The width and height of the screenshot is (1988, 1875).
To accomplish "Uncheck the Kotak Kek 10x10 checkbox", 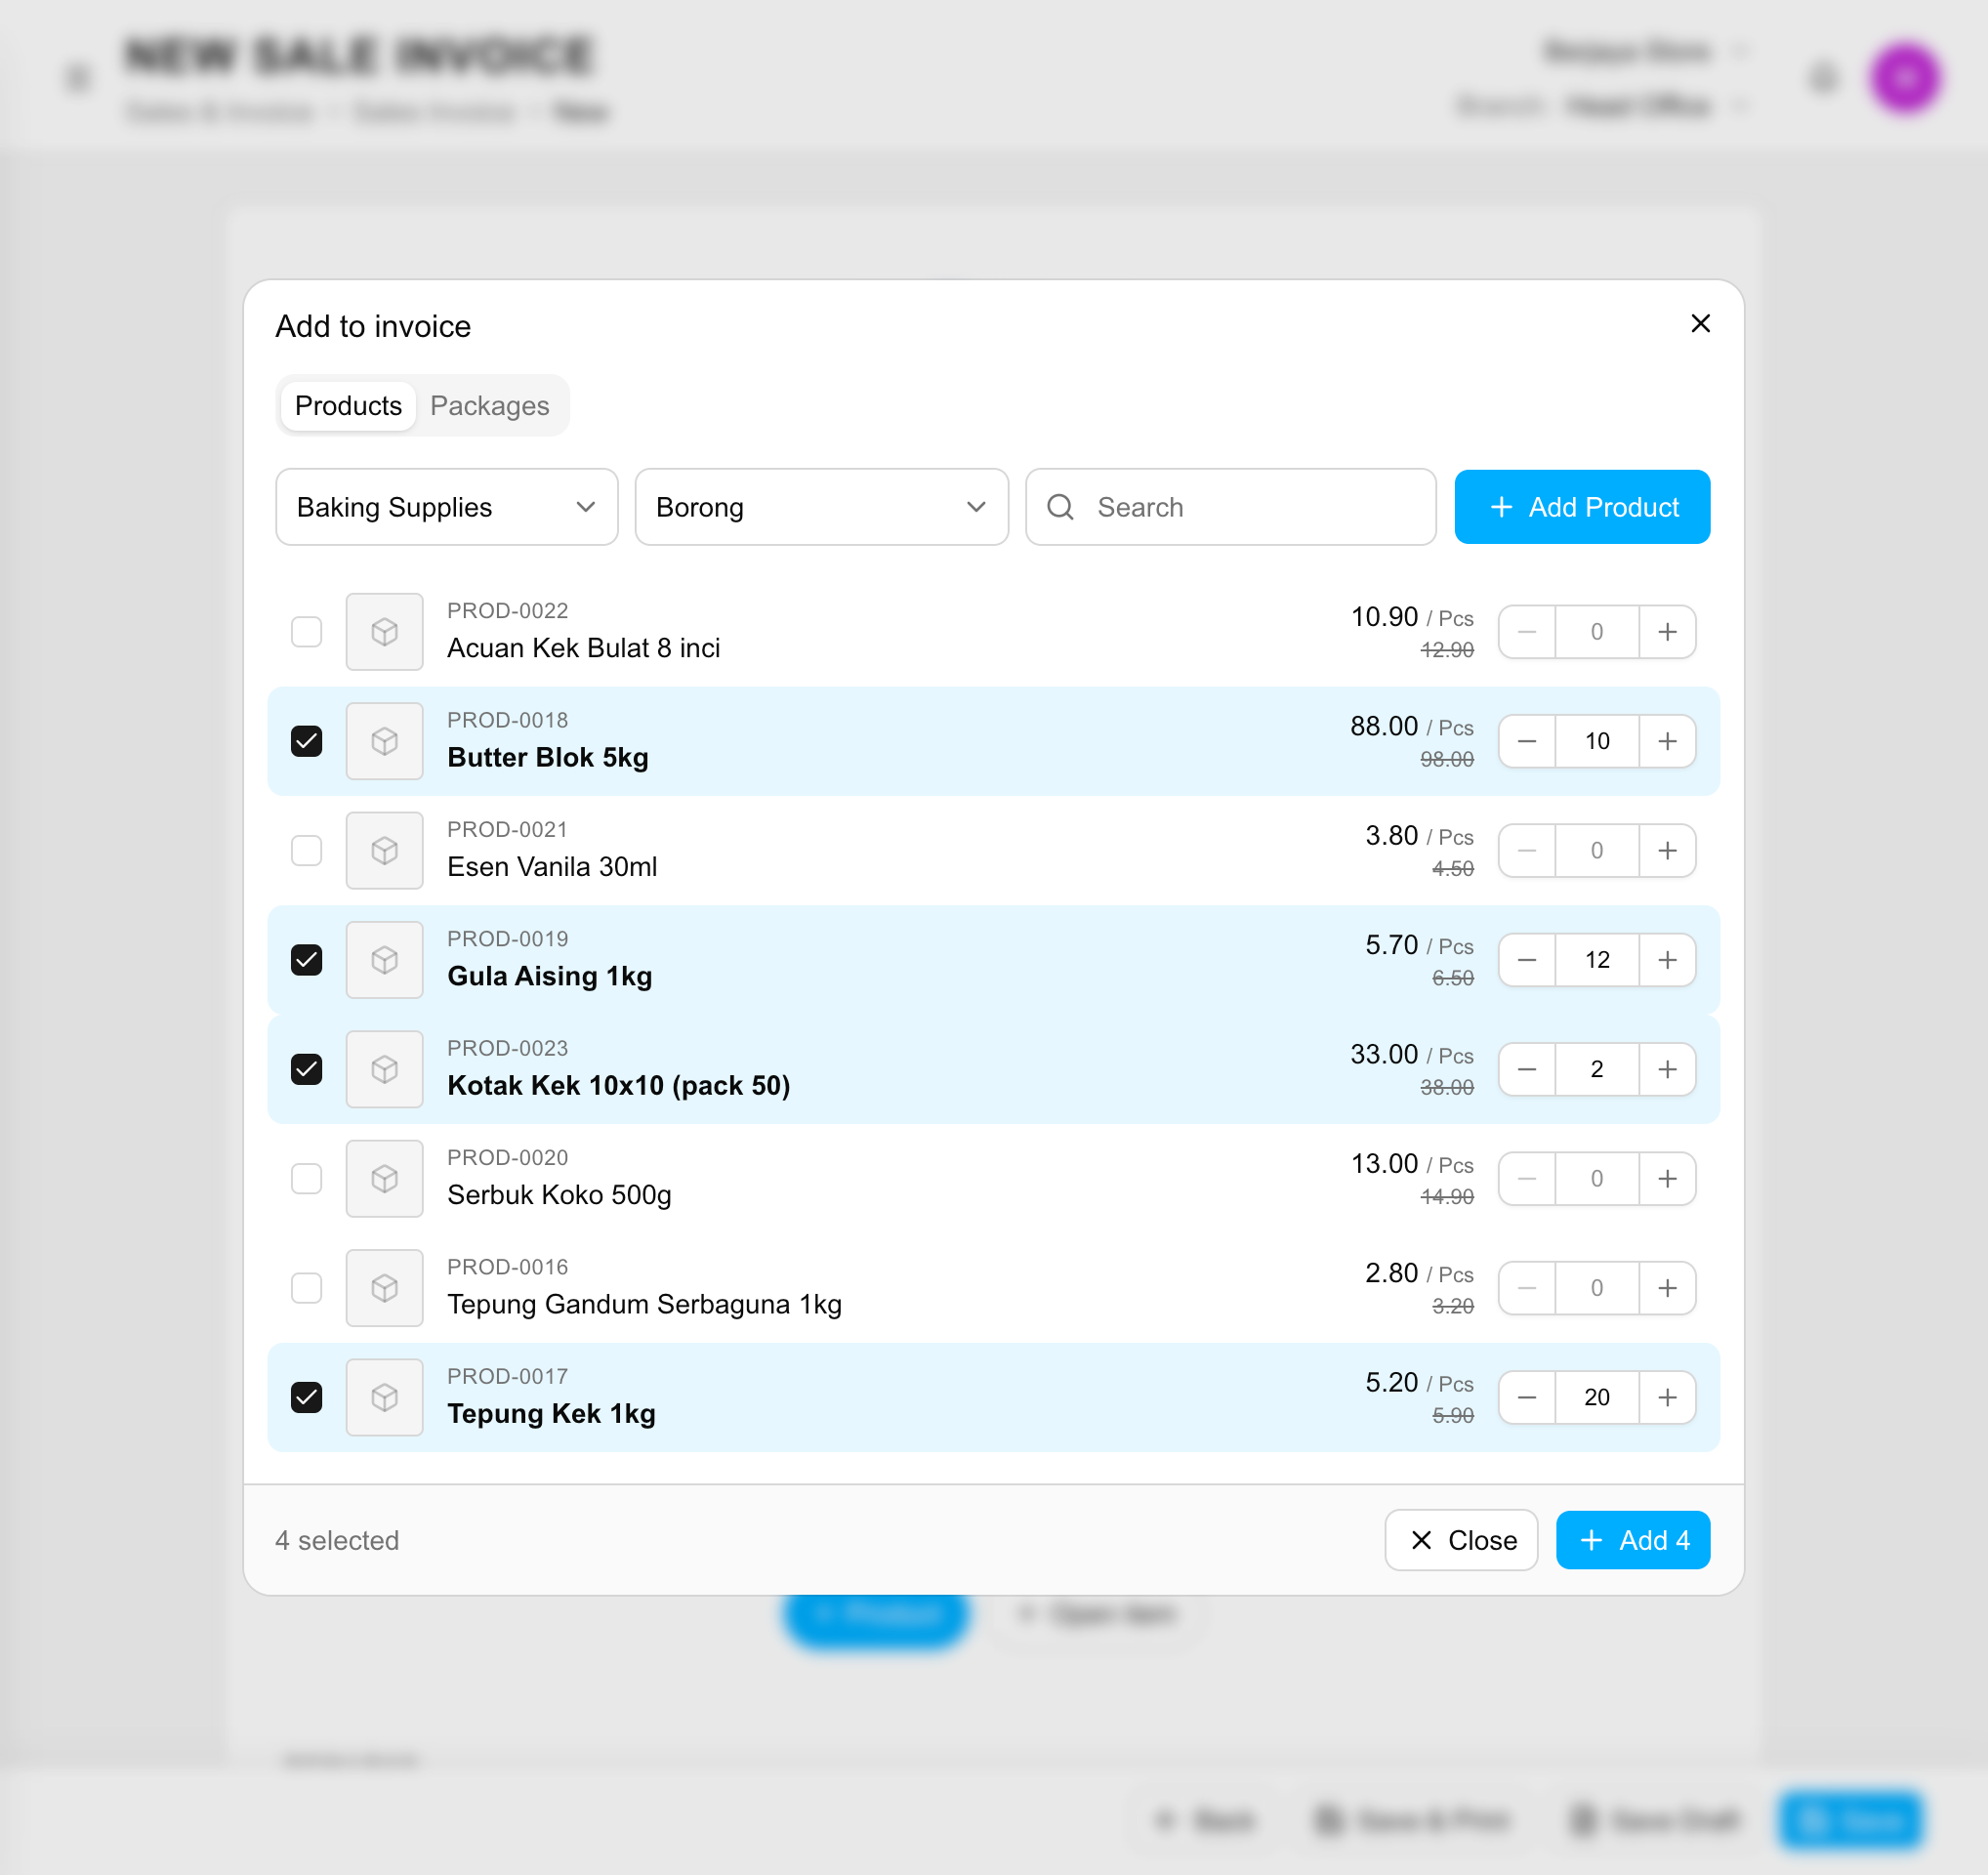I will click(306, 1069).
